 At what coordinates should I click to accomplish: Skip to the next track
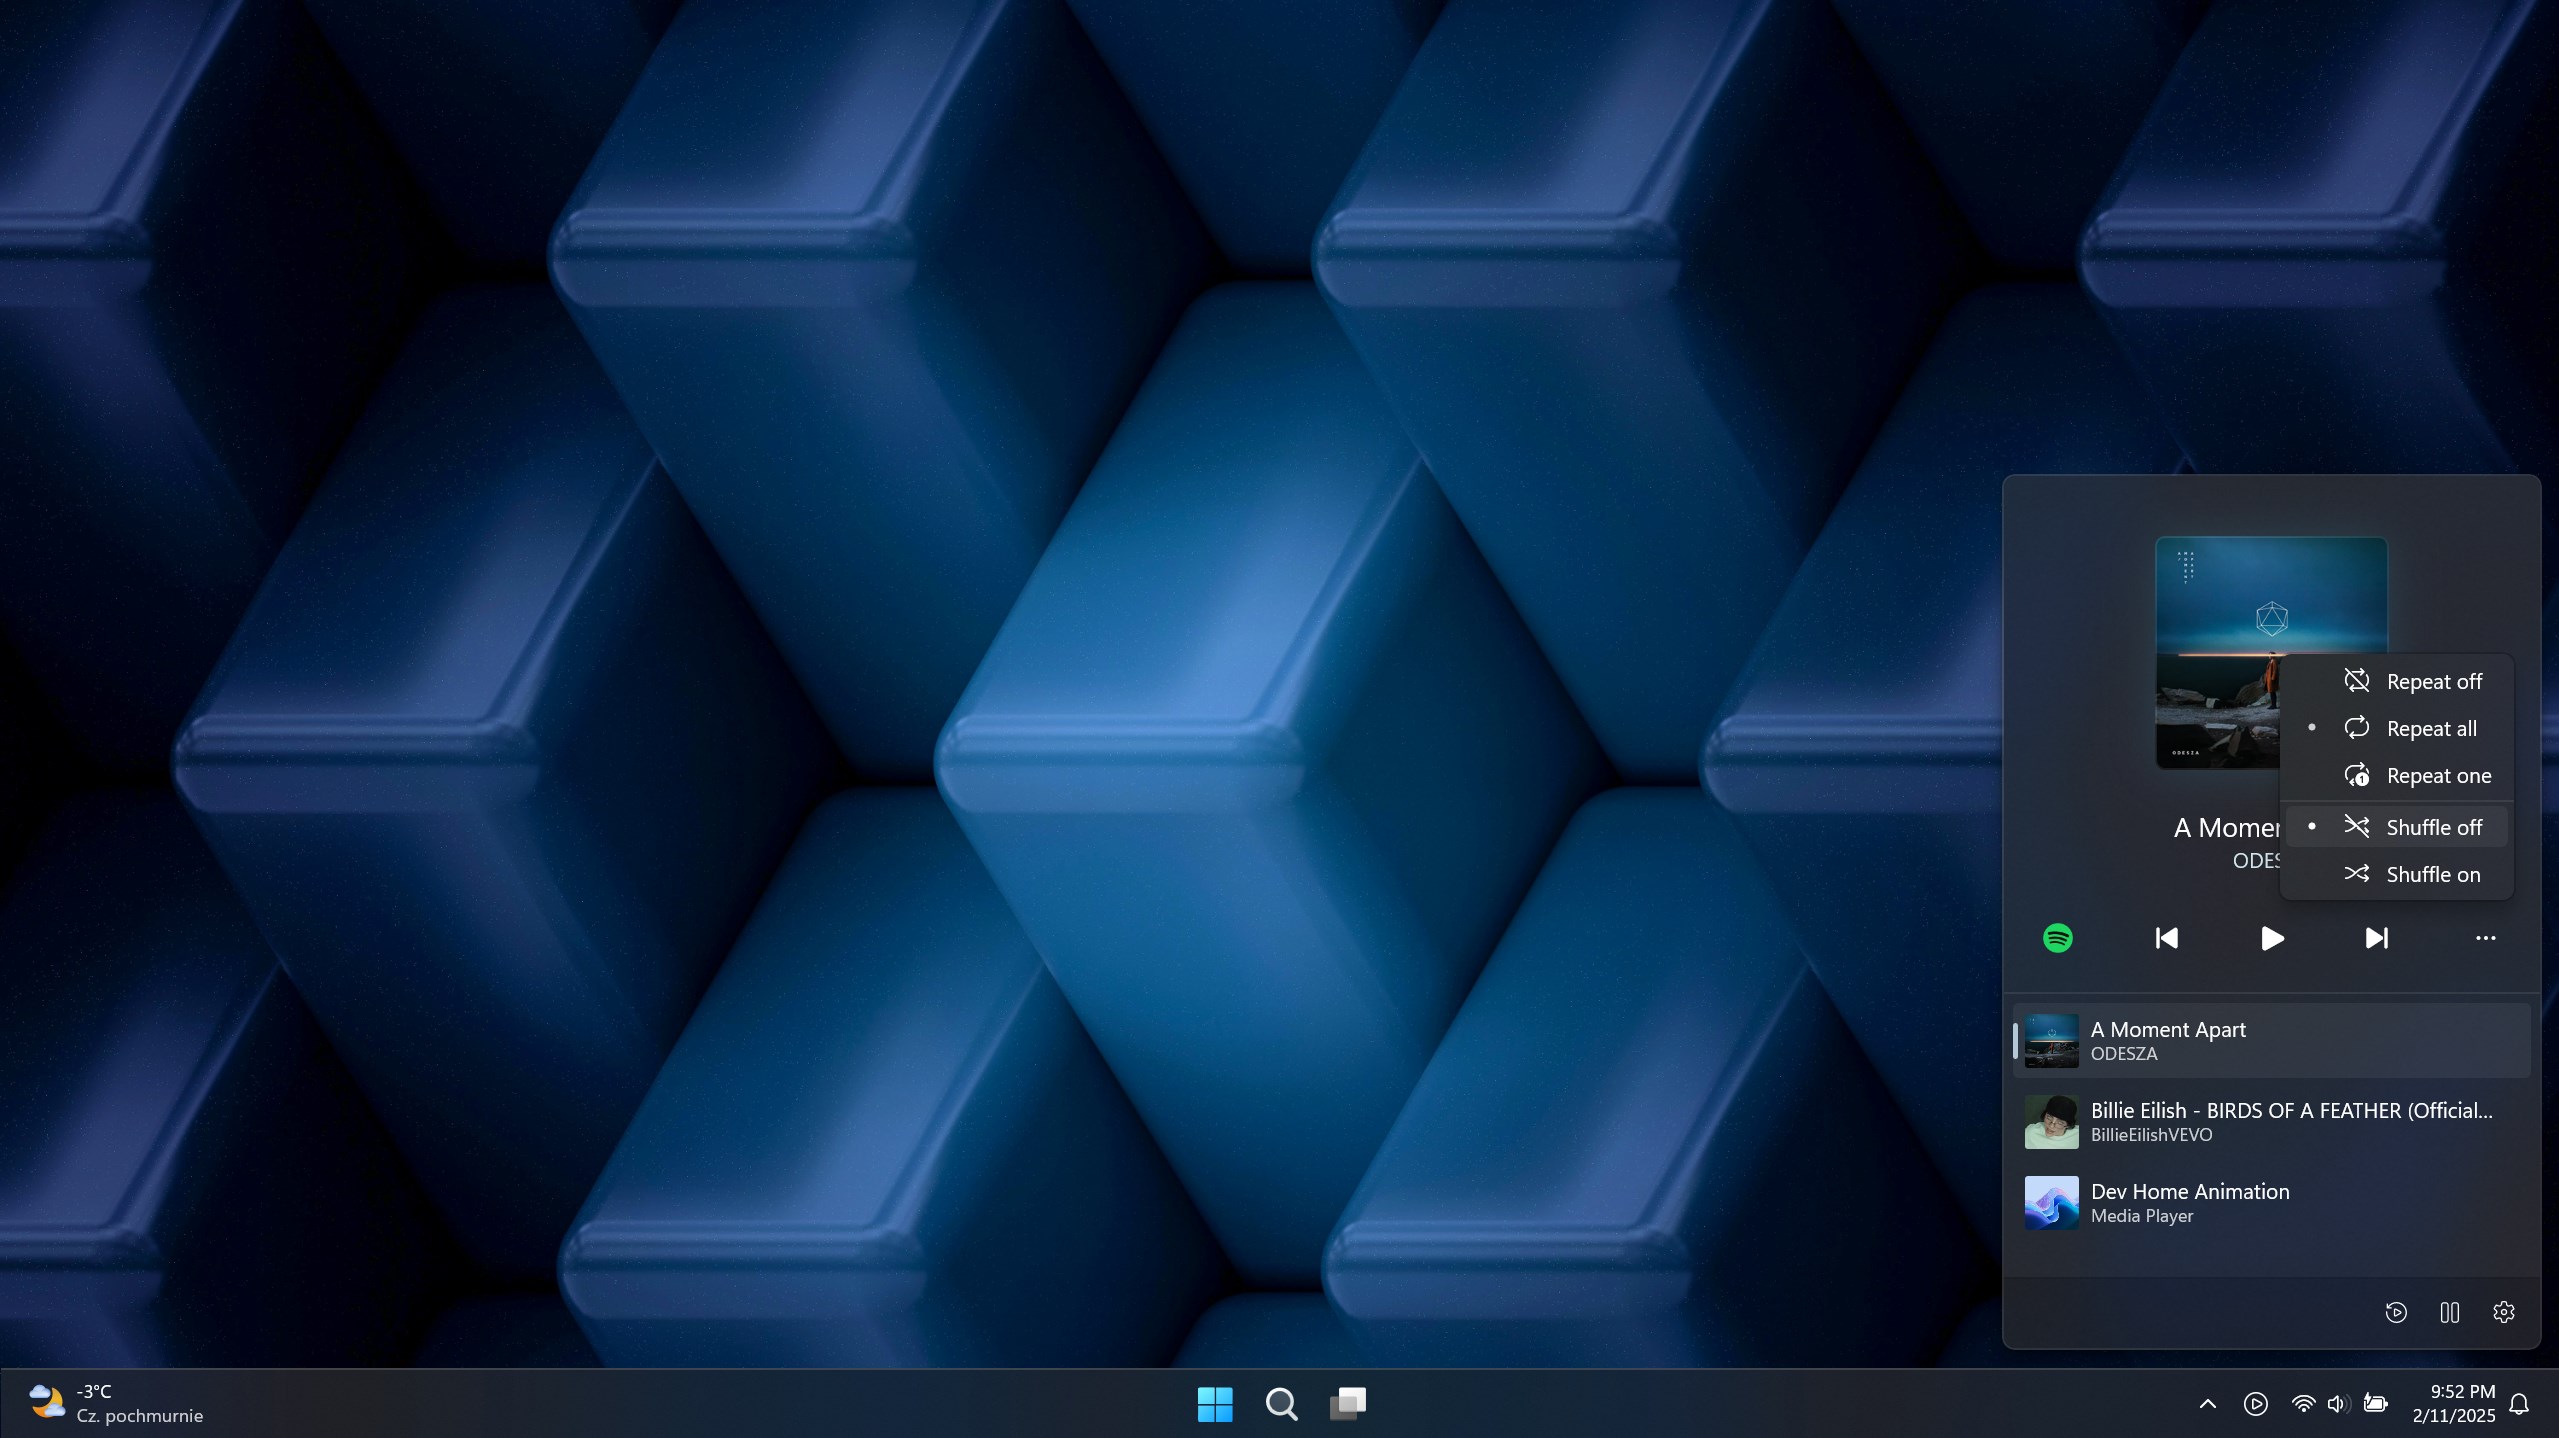2376,938
